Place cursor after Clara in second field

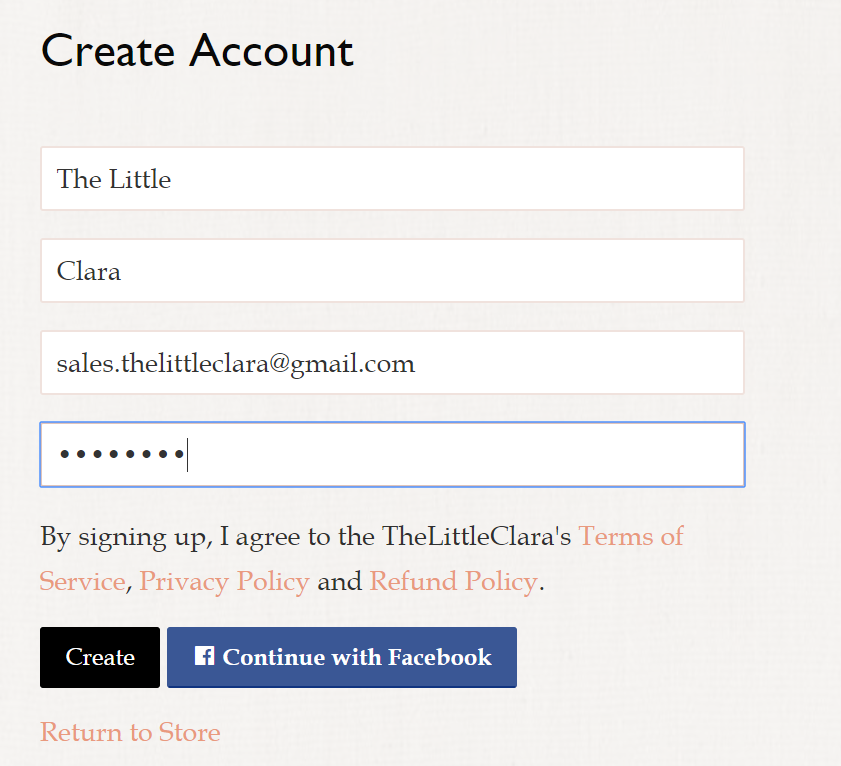click(x=122, y=271)
